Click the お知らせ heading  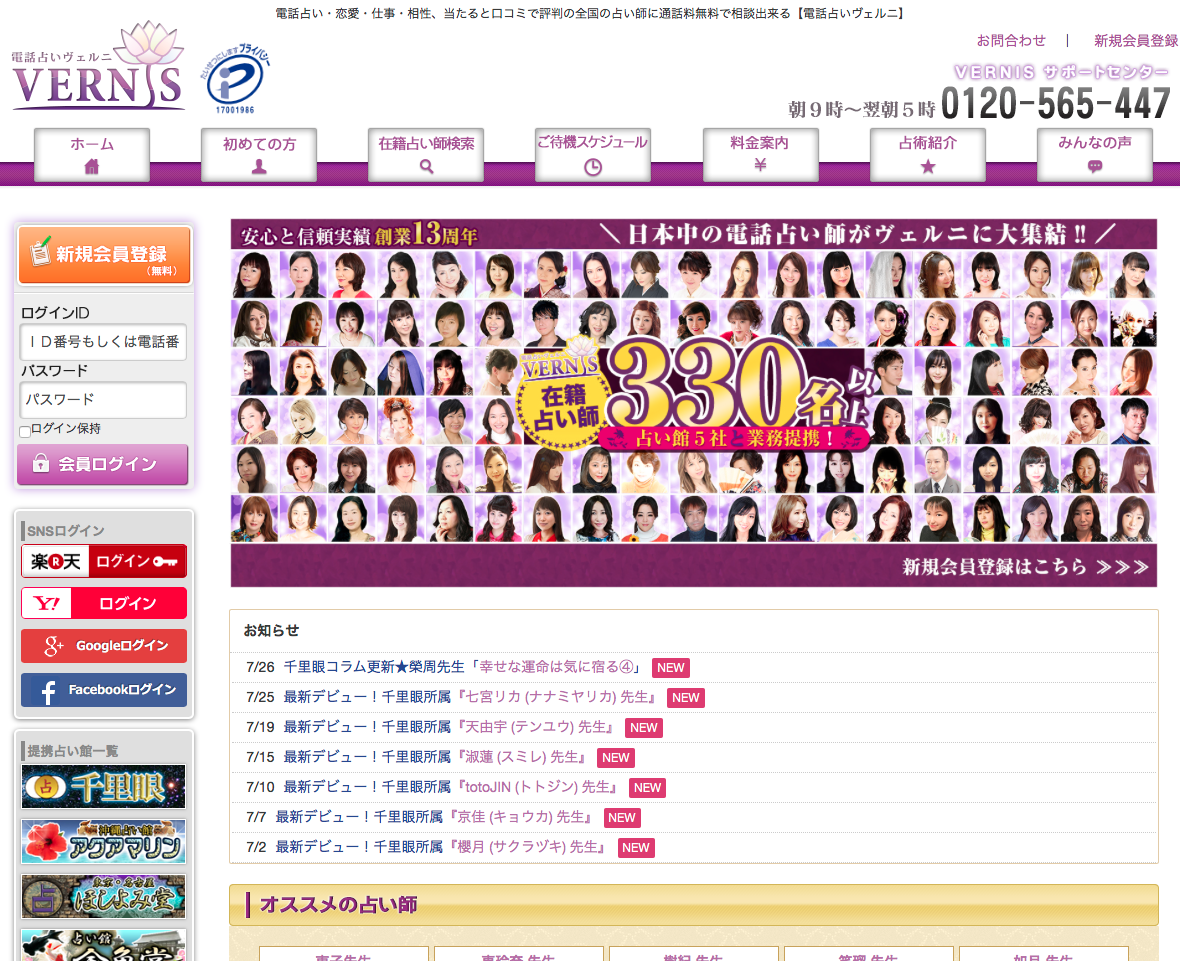[271, 631]
